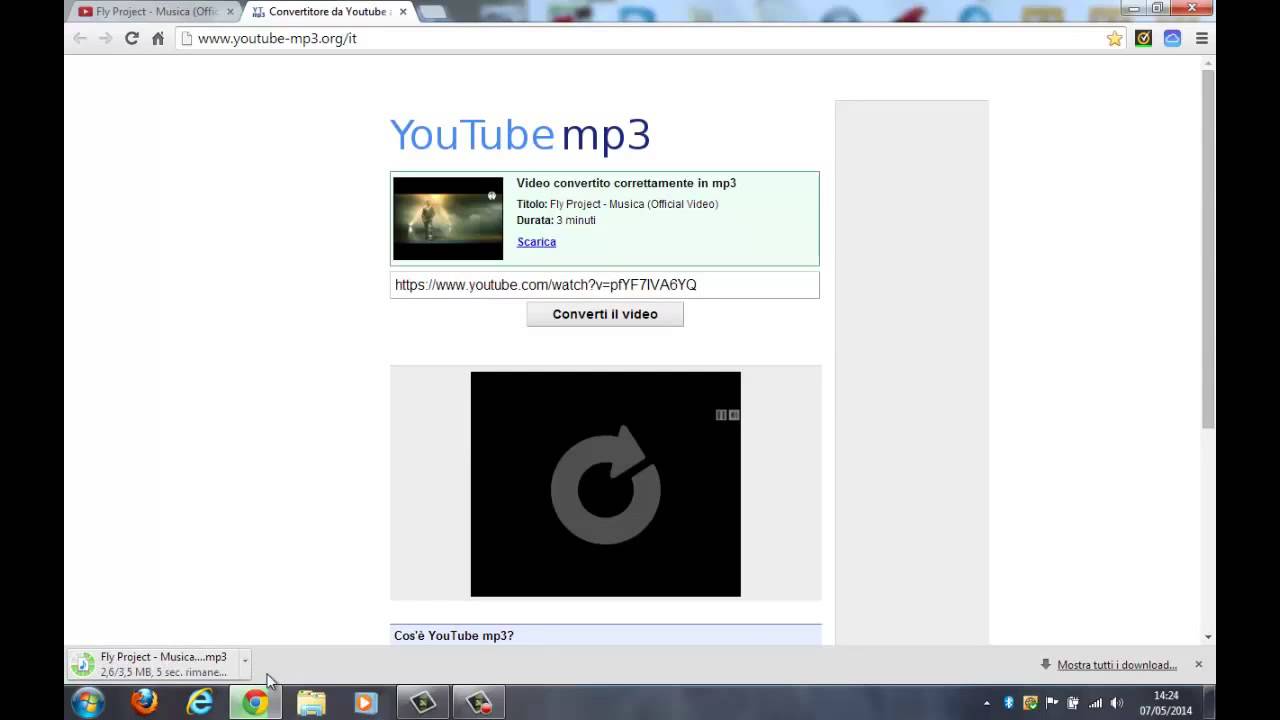
Task: Open the Windows Start menu
Action: (88, 703)
